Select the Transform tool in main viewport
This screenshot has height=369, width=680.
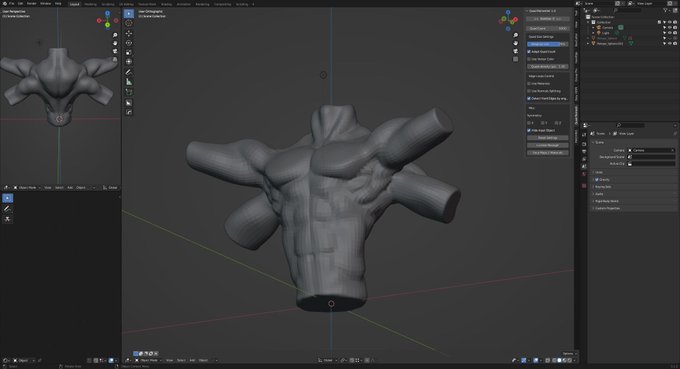pyautogui.click(x=129, y=62)
